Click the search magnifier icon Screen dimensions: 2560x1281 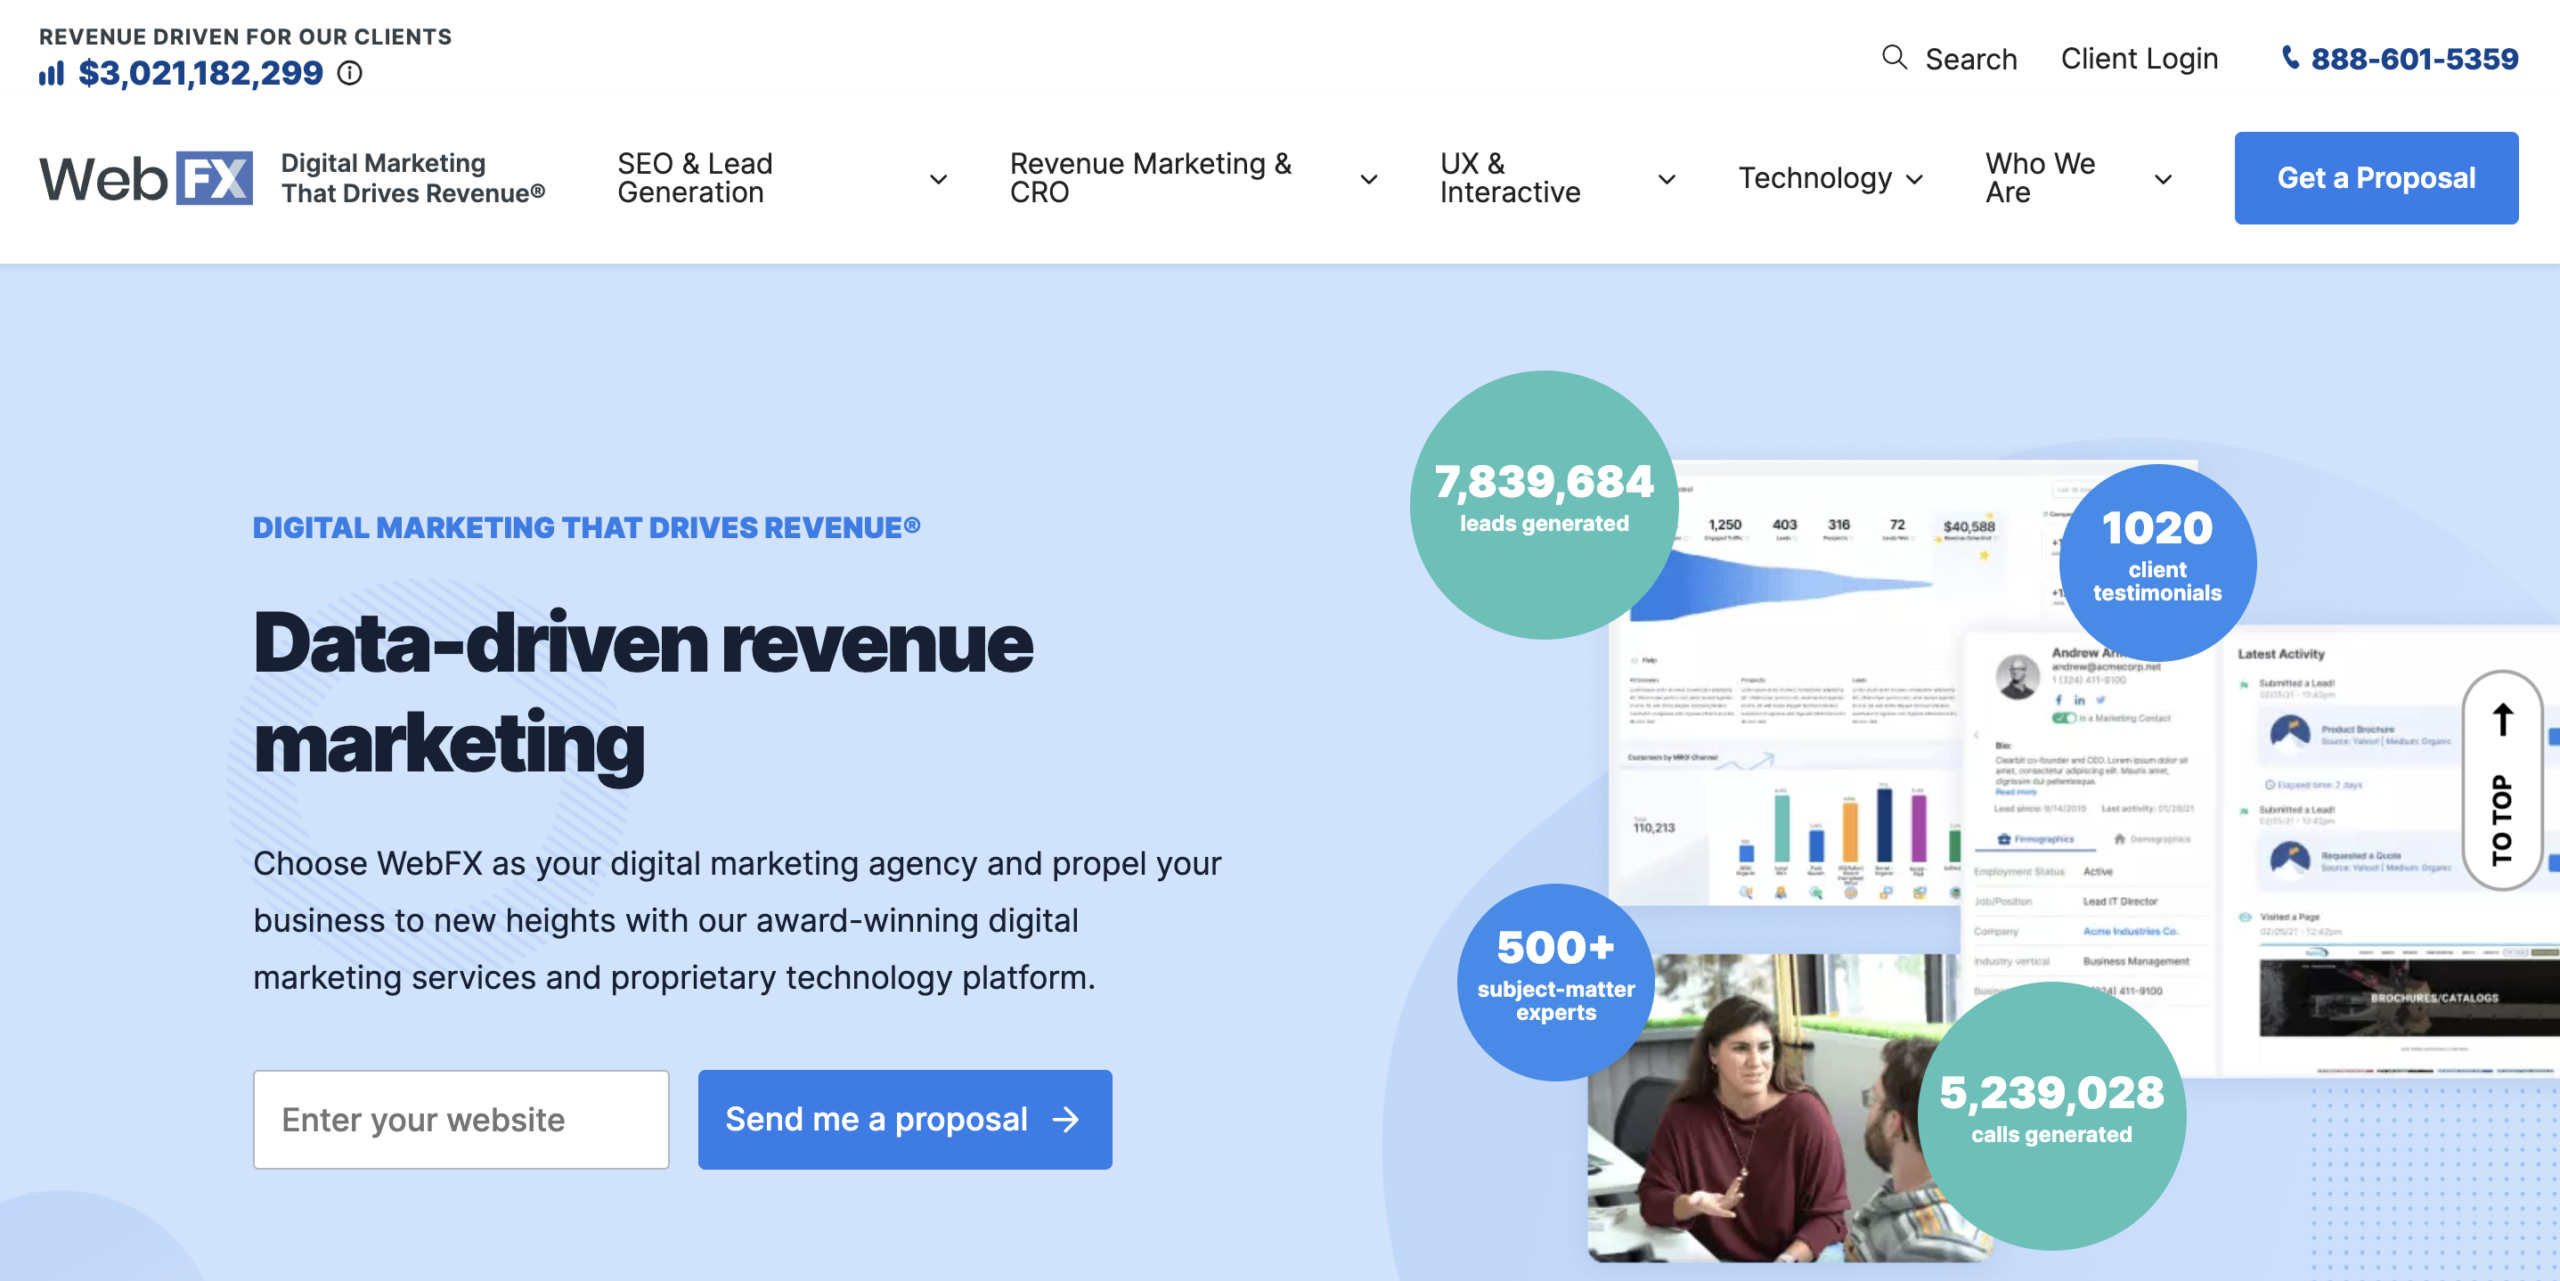[x=1894, y=57]
